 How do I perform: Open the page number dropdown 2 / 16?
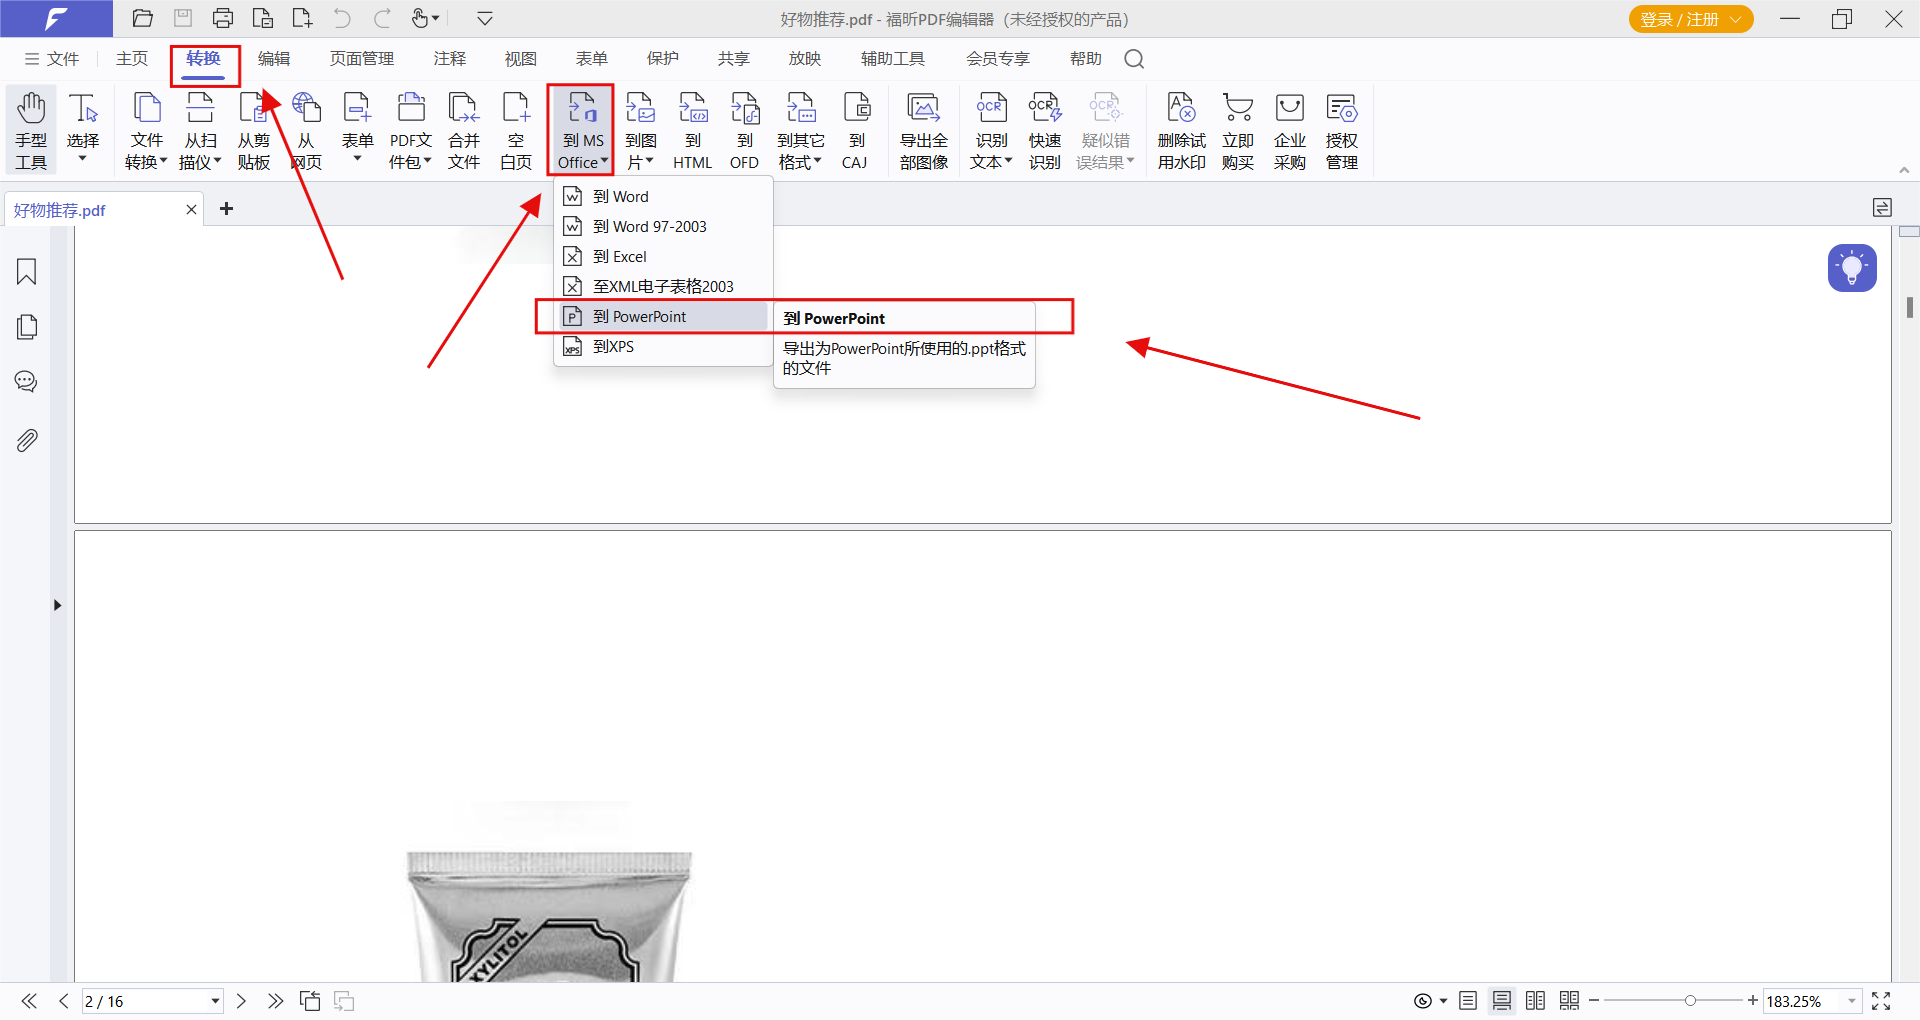[x=214, y=1001]
